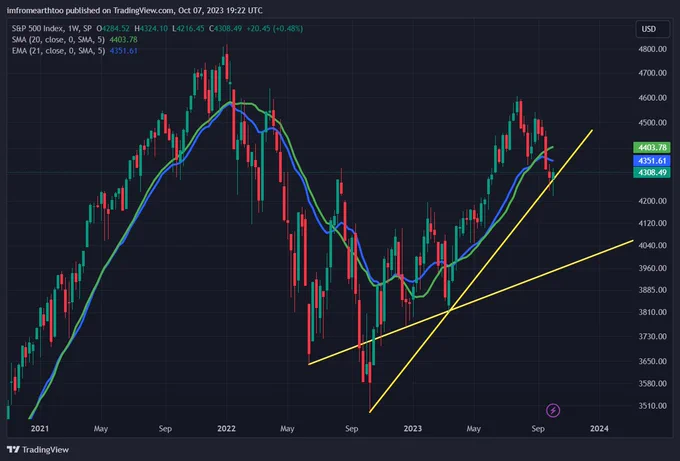Click the close value C4308.49 in header
The image size is (680, 461).
click(226, 29)
